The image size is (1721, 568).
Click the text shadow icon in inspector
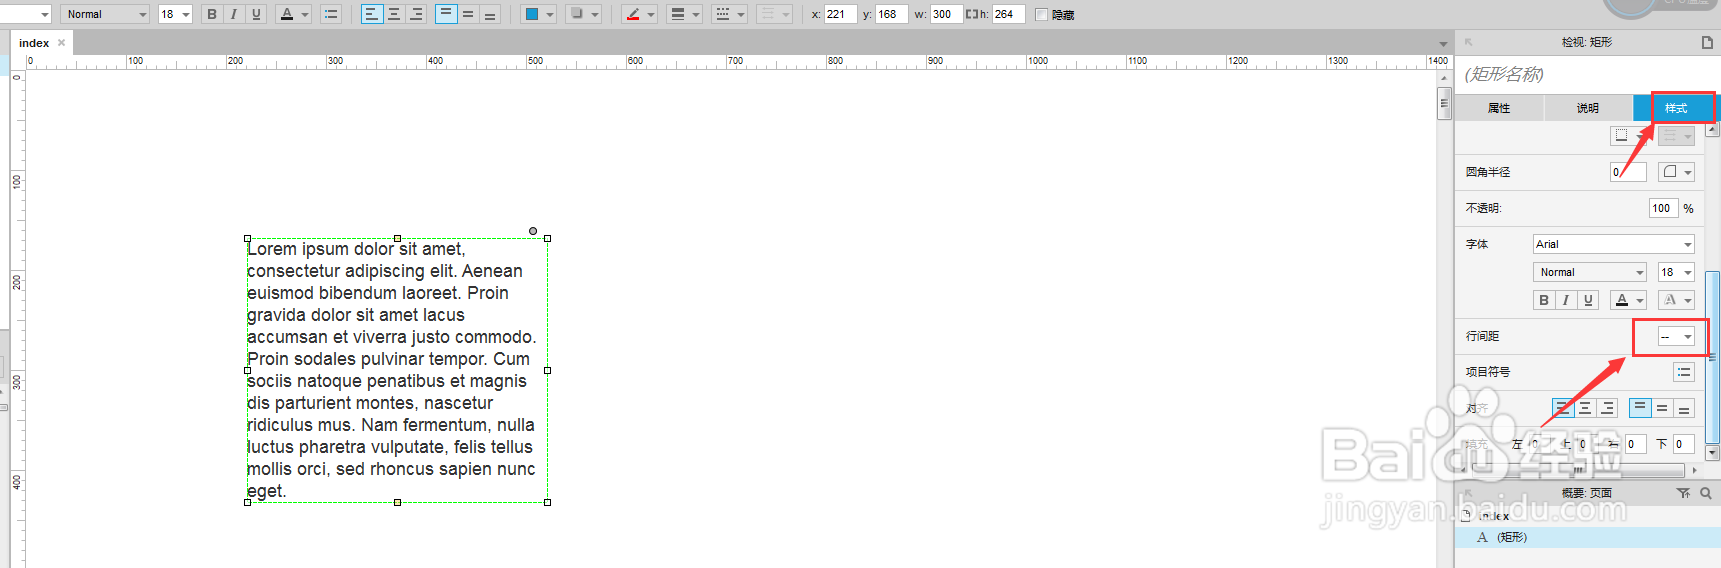pyautogui.click(x=1669, y=300)
